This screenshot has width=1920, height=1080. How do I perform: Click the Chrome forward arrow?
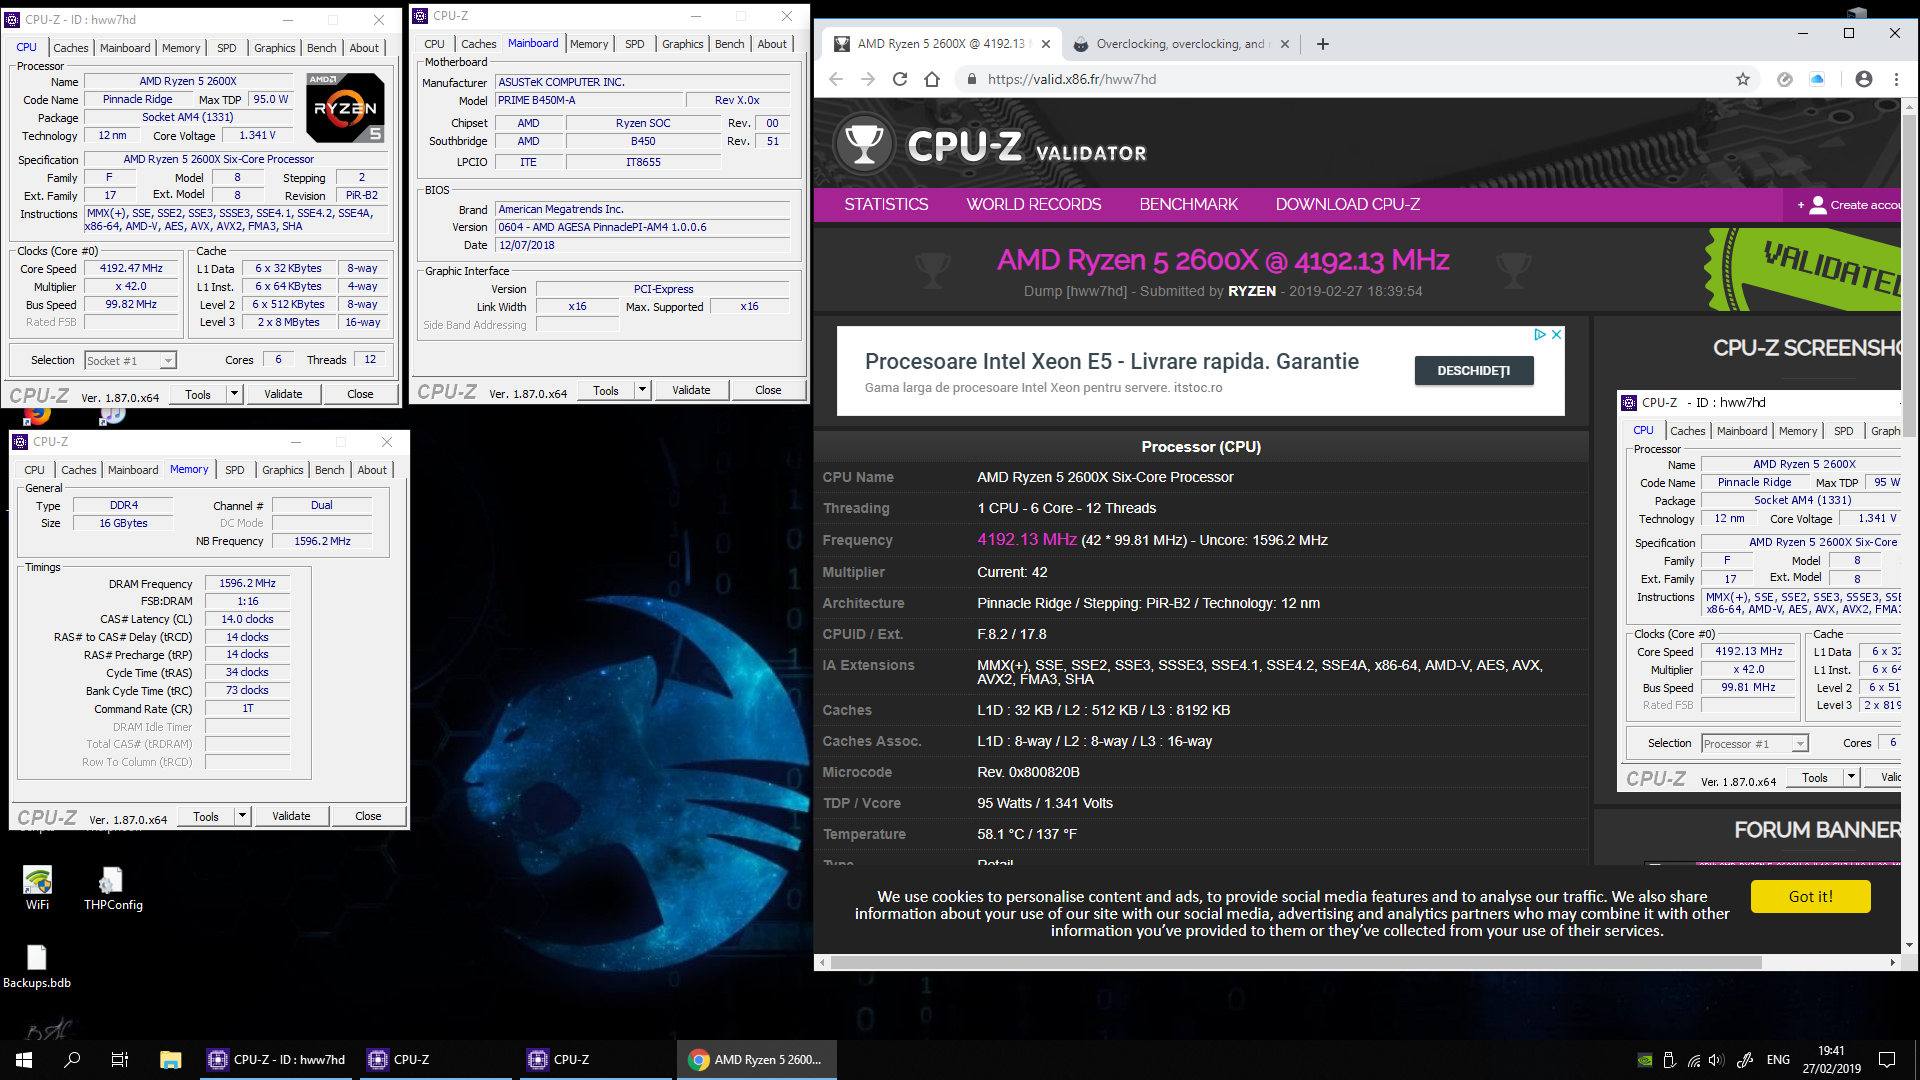click(x=868, y=79)
